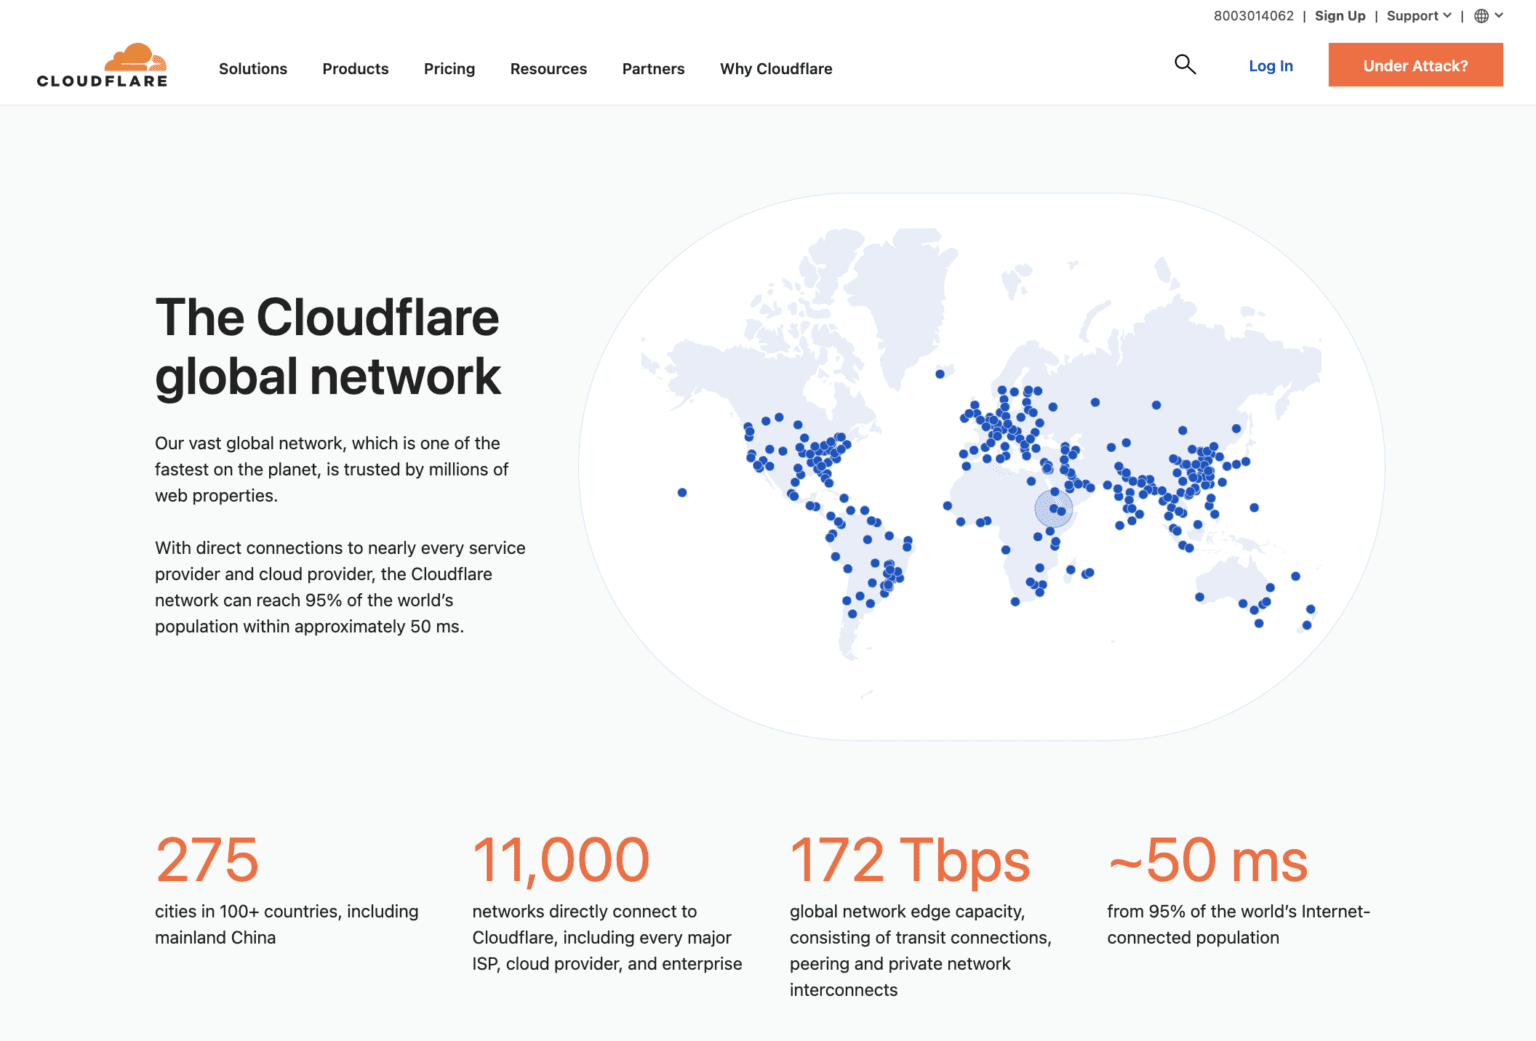Click the Sign Up link
The width and height of the screenshot is (1536, 1041).
click(x=1340, y=15)
